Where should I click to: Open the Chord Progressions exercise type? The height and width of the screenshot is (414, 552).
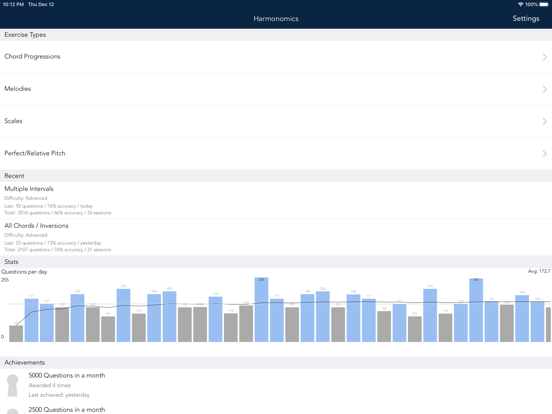click(x=276, y=57)
